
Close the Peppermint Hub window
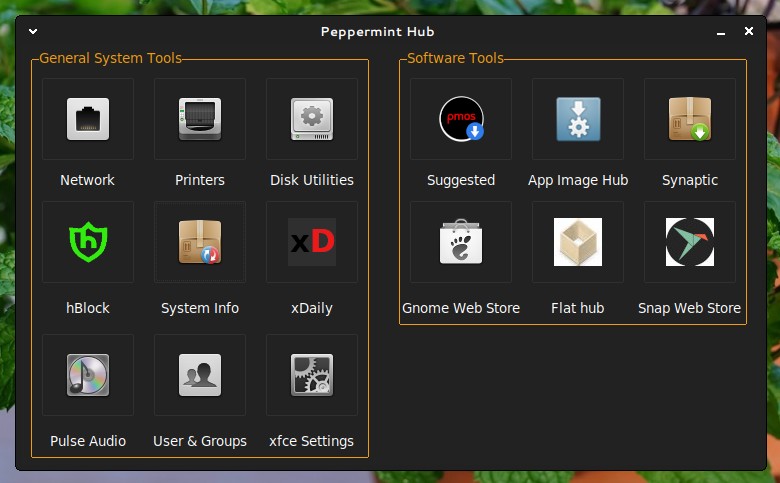749,31
